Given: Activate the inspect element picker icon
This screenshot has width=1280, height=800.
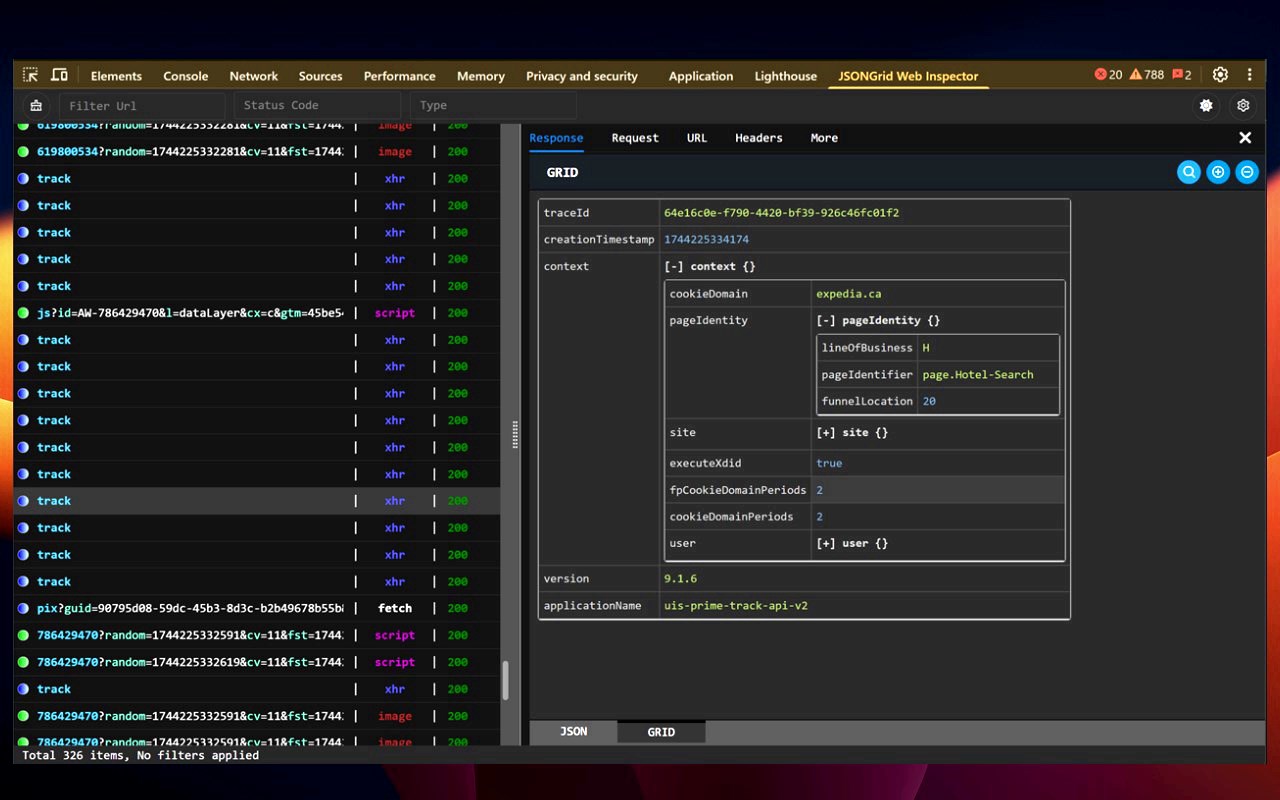Looking at the screenshot, I should point(31,75).
